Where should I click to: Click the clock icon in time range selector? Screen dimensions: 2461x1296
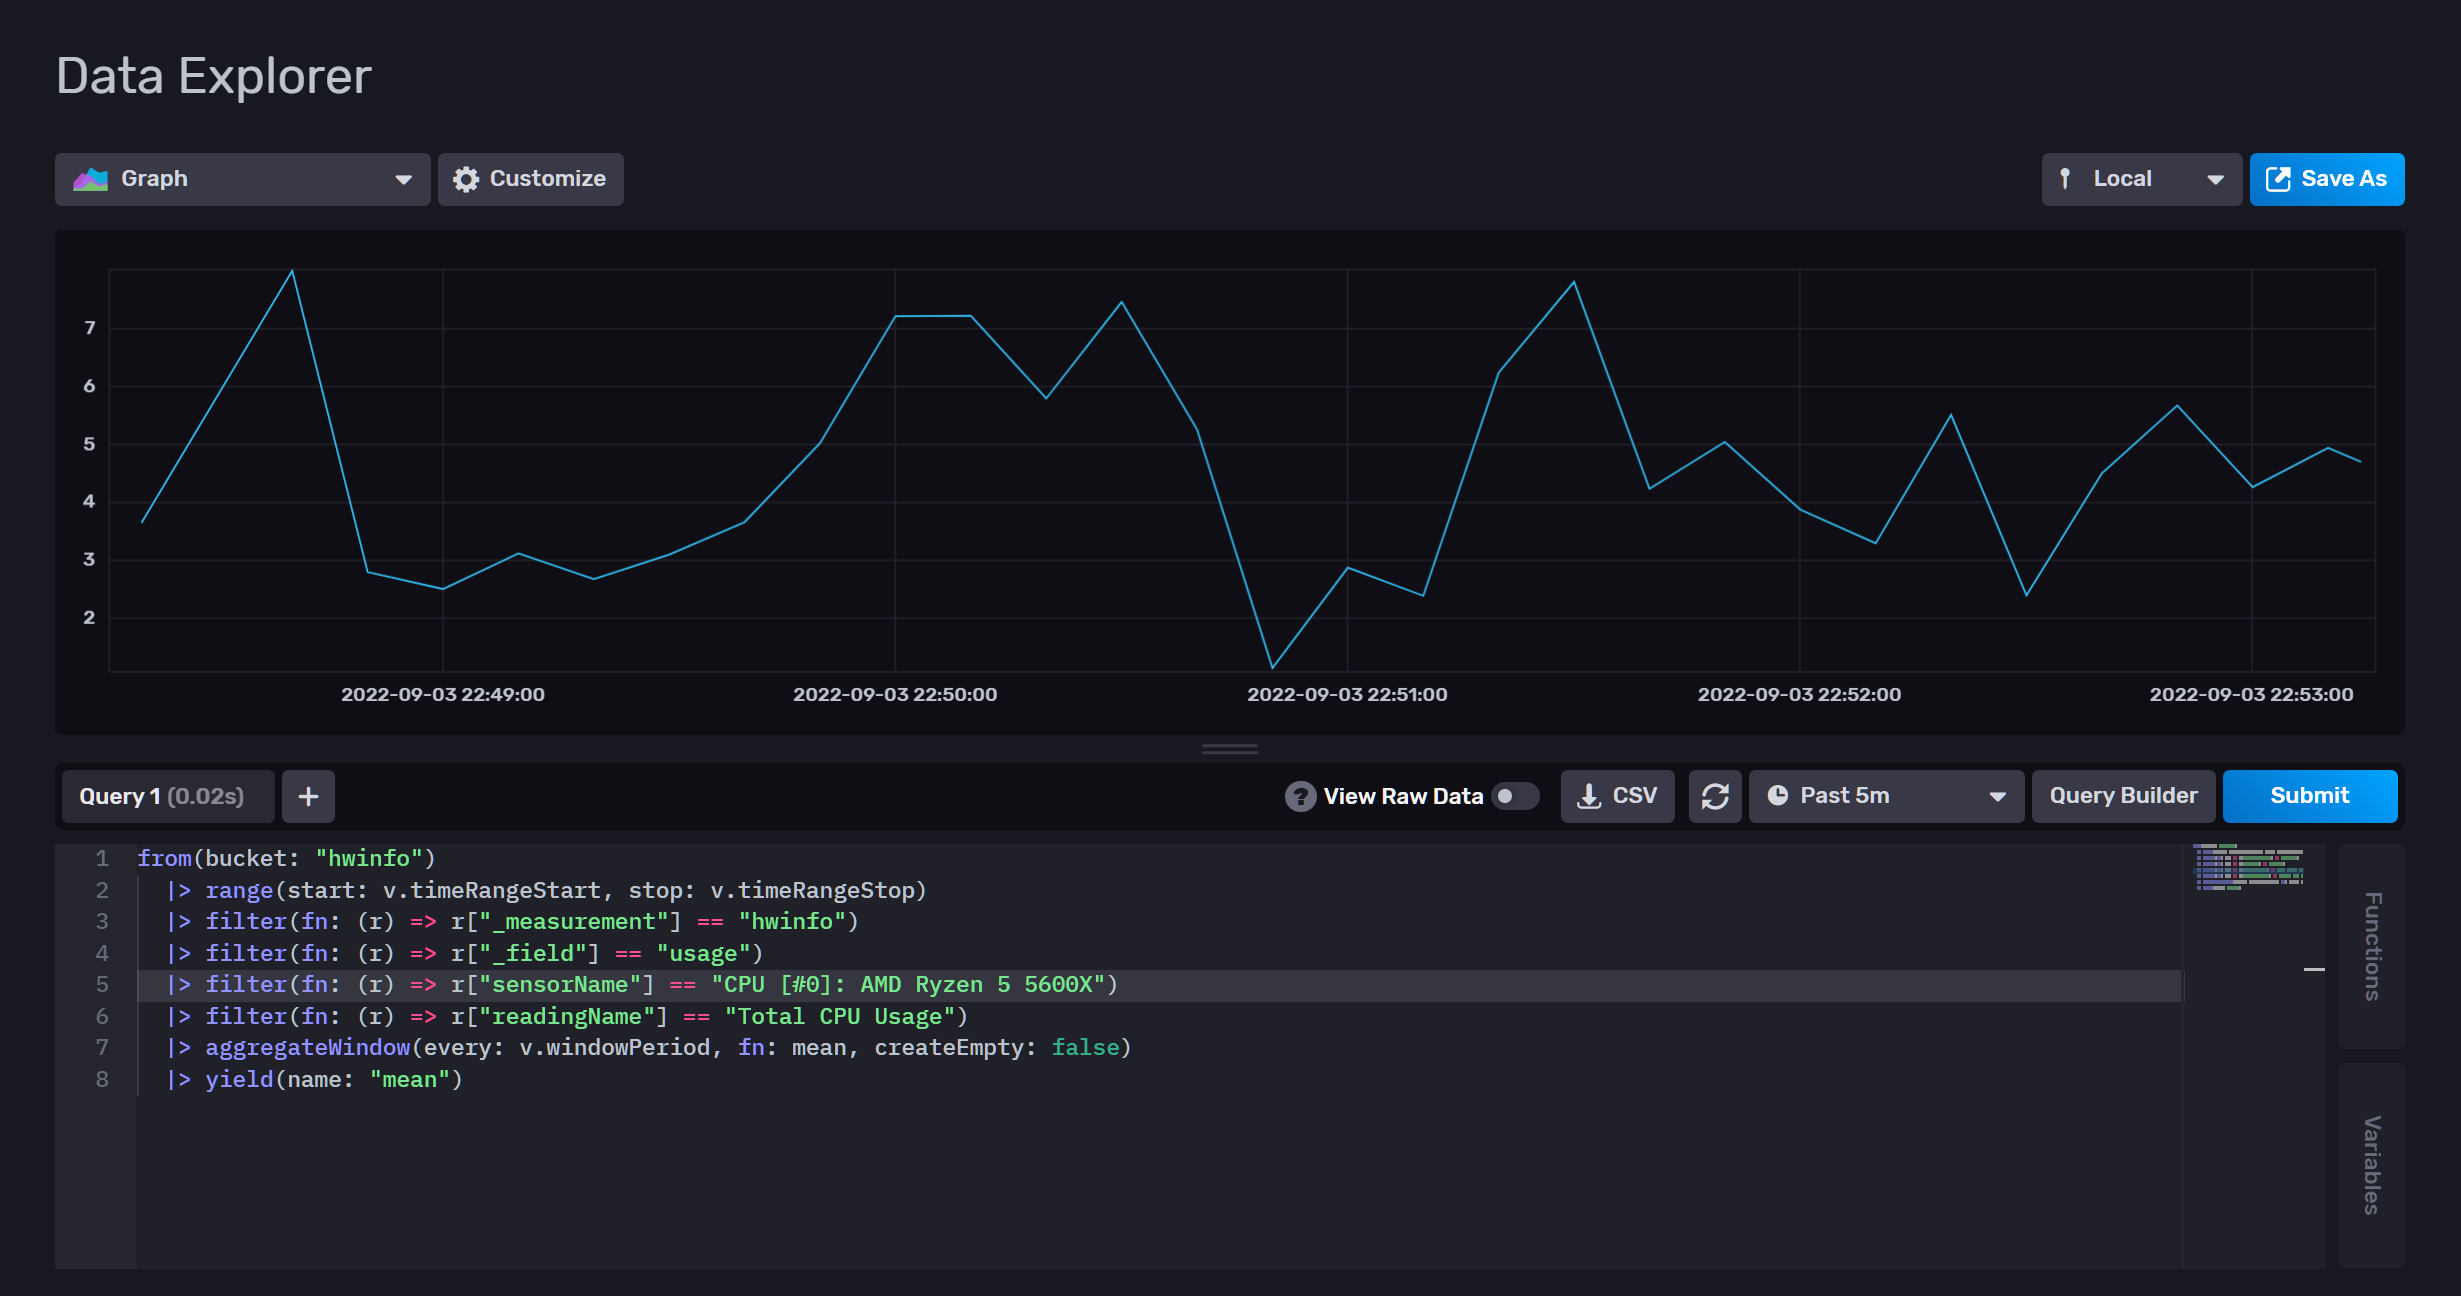click(x=1778, y=796)
